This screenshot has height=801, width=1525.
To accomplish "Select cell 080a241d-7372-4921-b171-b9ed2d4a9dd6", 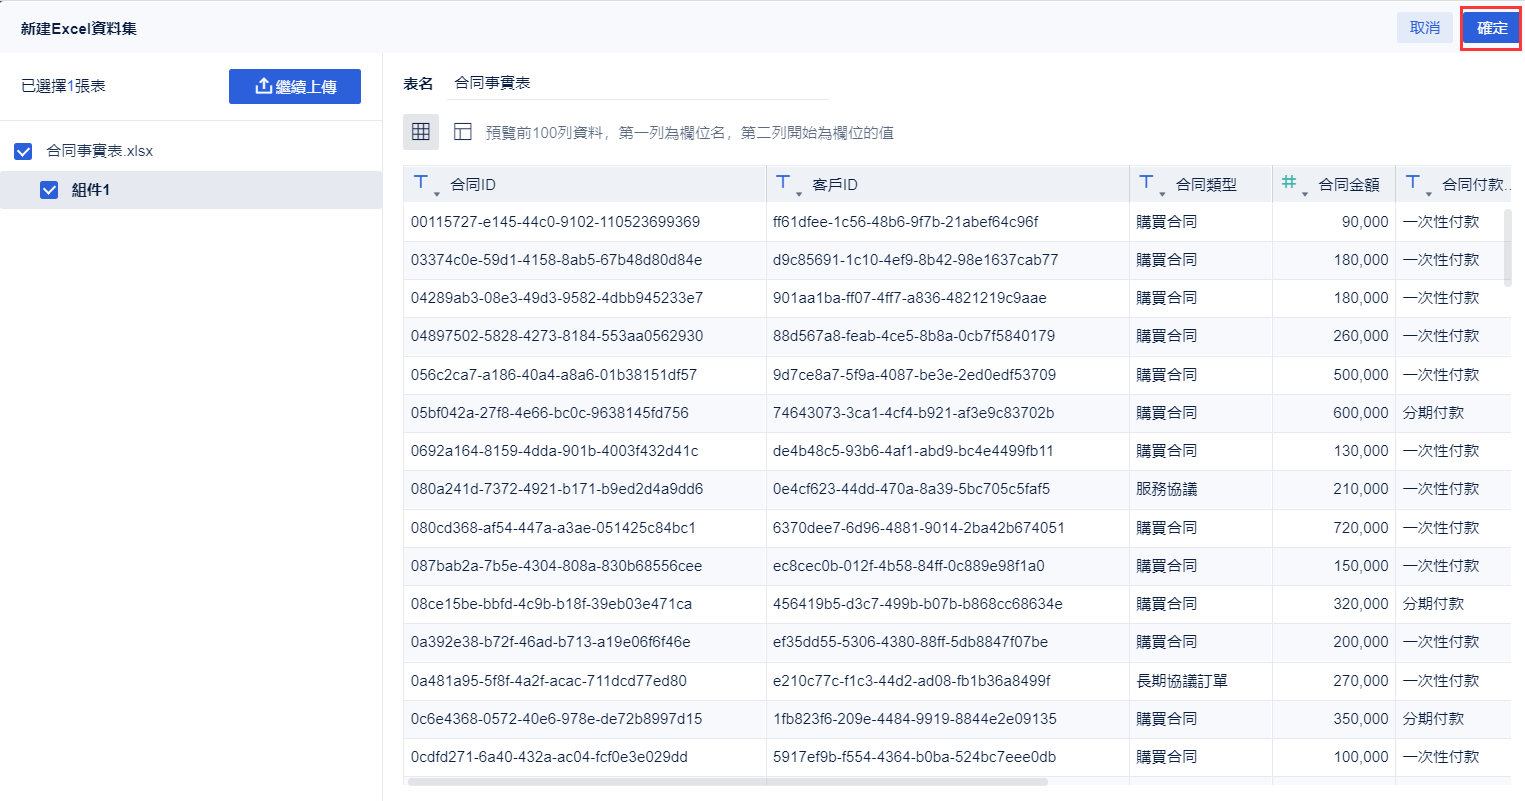I will [585, 489].
